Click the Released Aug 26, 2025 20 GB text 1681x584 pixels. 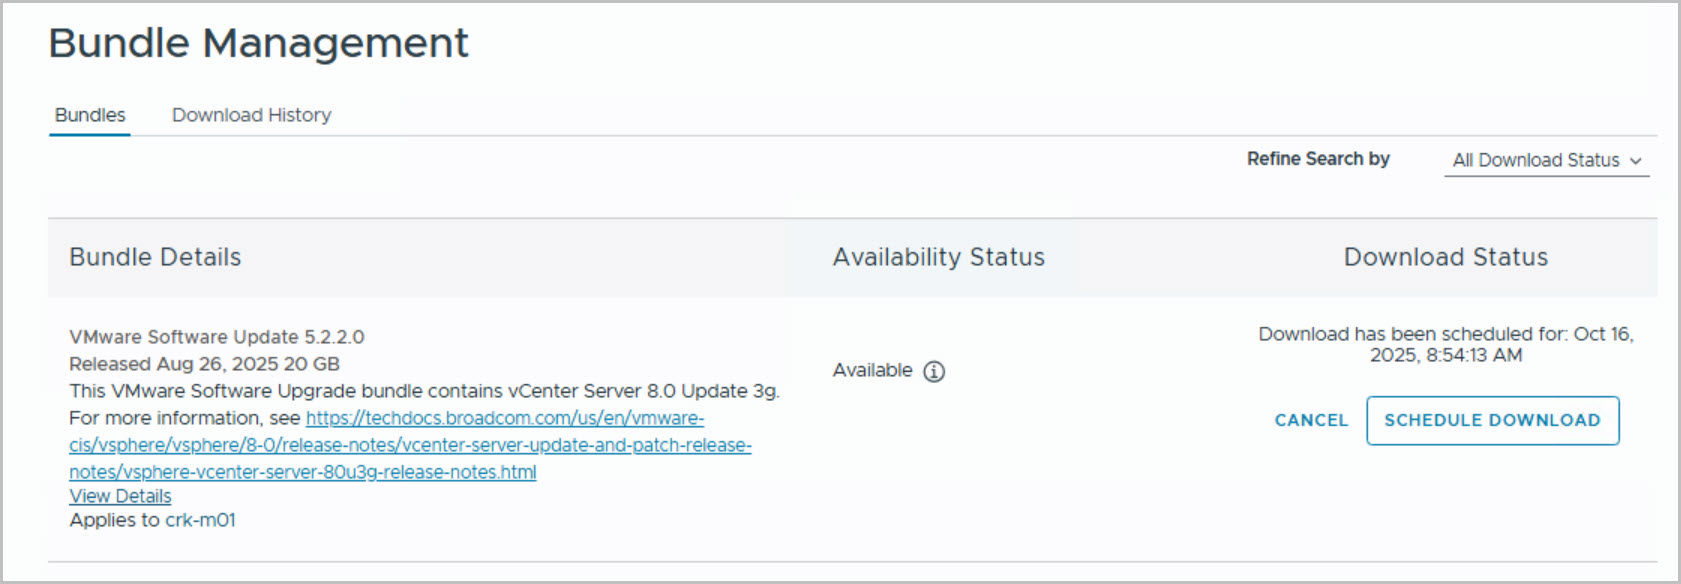(204, 364)
